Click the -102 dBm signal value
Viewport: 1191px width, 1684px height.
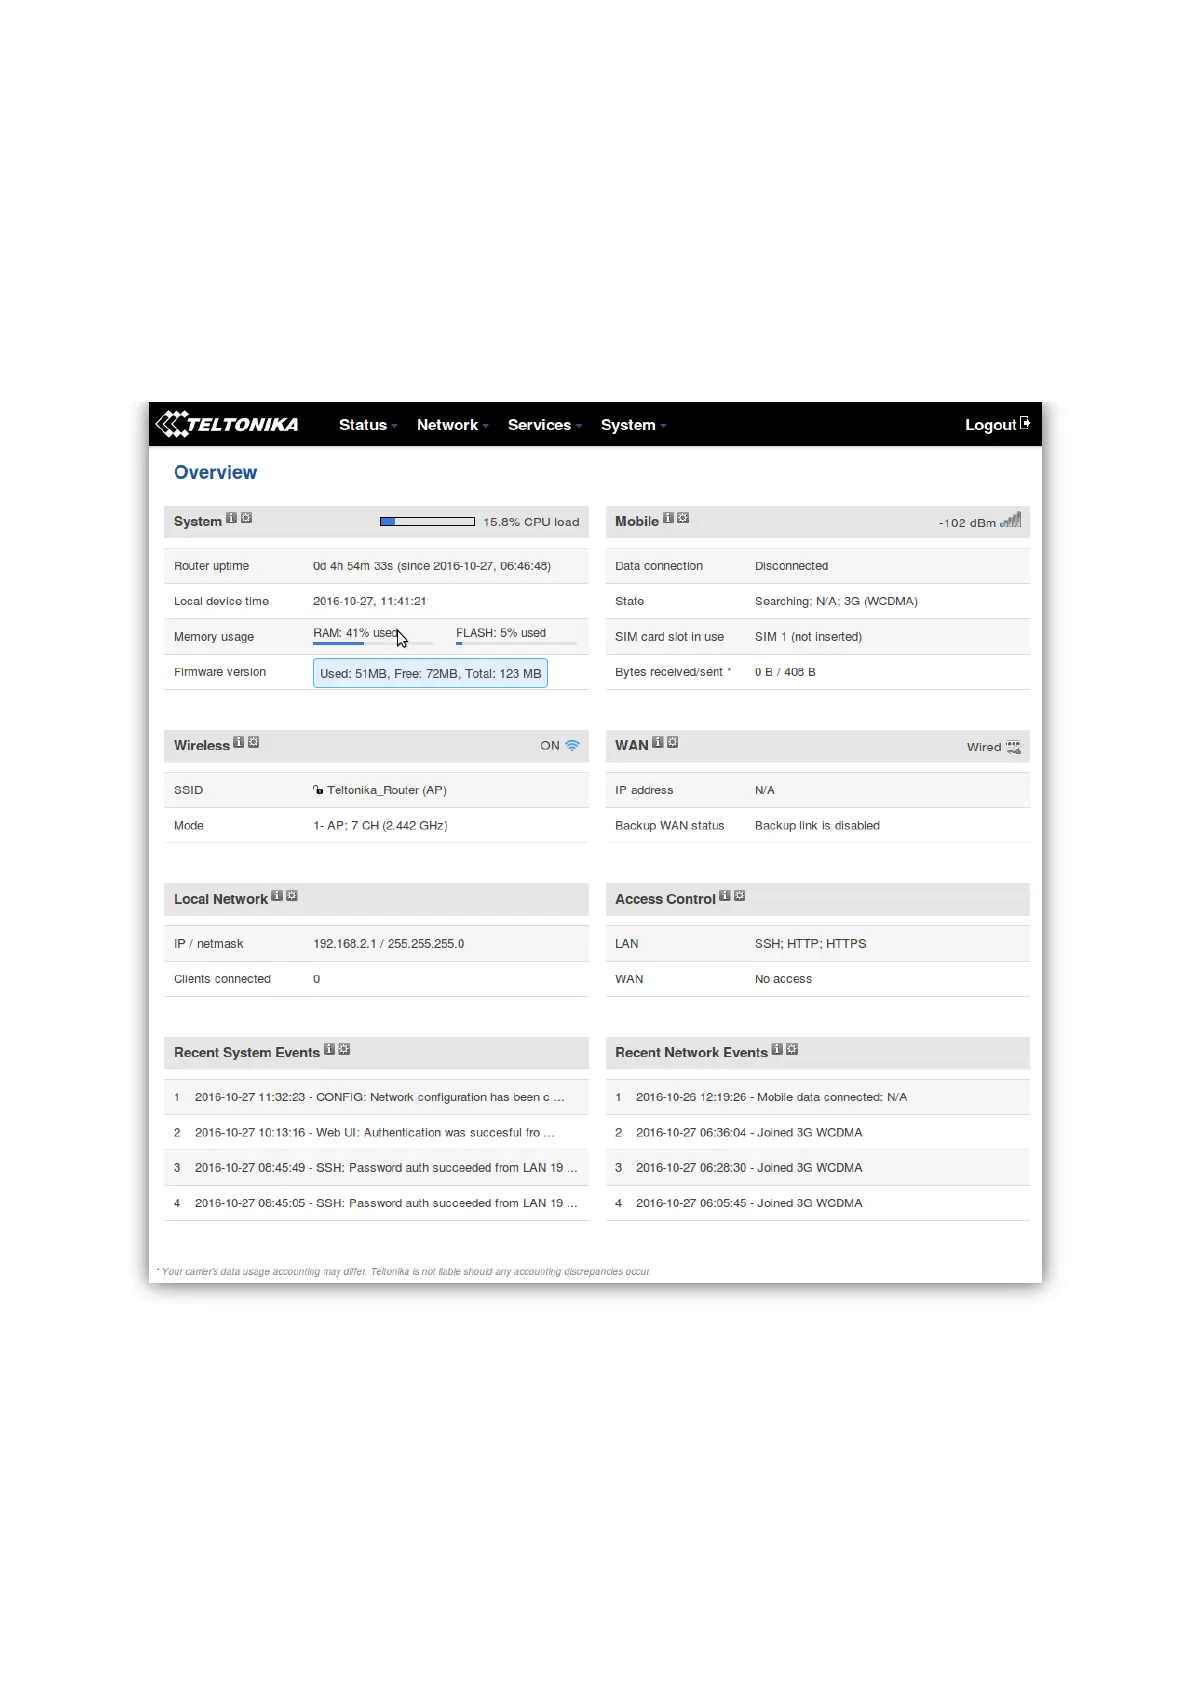point(967,523)
